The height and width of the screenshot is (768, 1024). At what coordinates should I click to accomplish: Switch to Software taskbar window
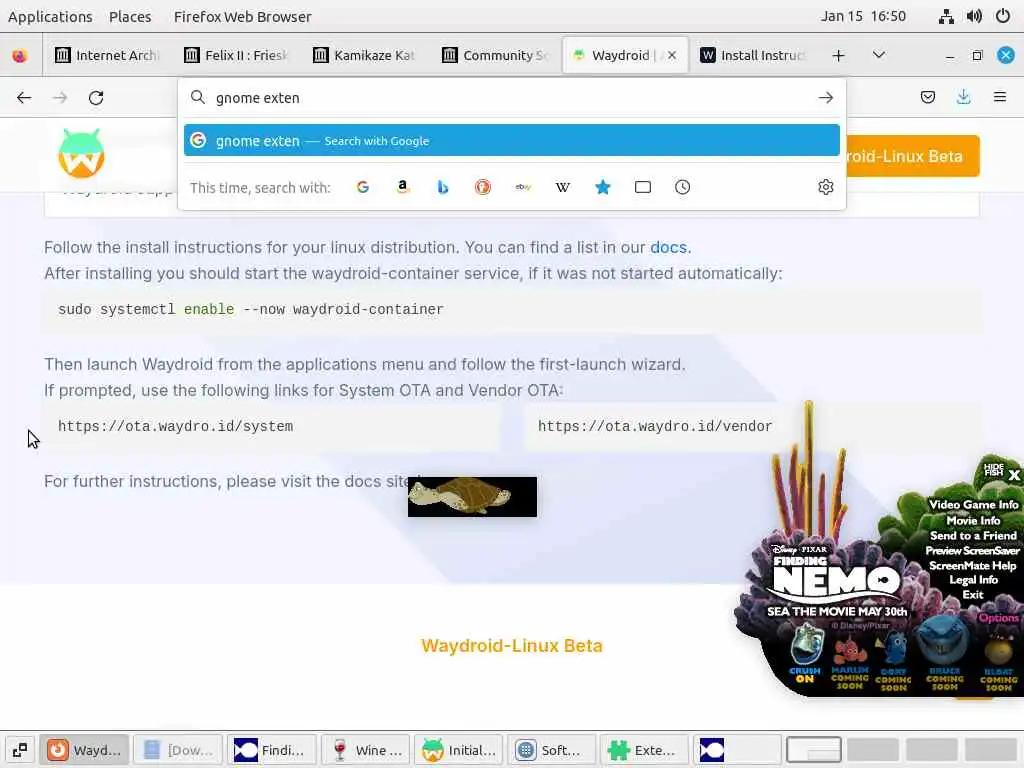click(x=552, y=750)
